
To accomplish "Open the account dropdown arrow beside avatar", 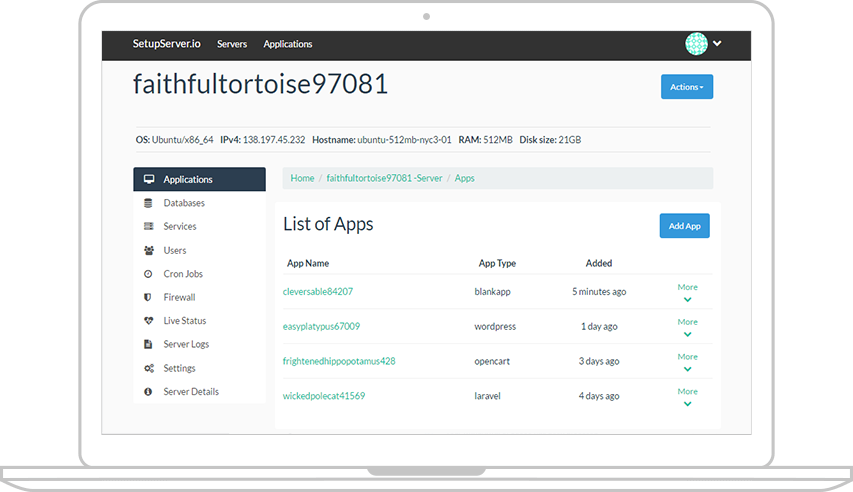I will [717, 44].
